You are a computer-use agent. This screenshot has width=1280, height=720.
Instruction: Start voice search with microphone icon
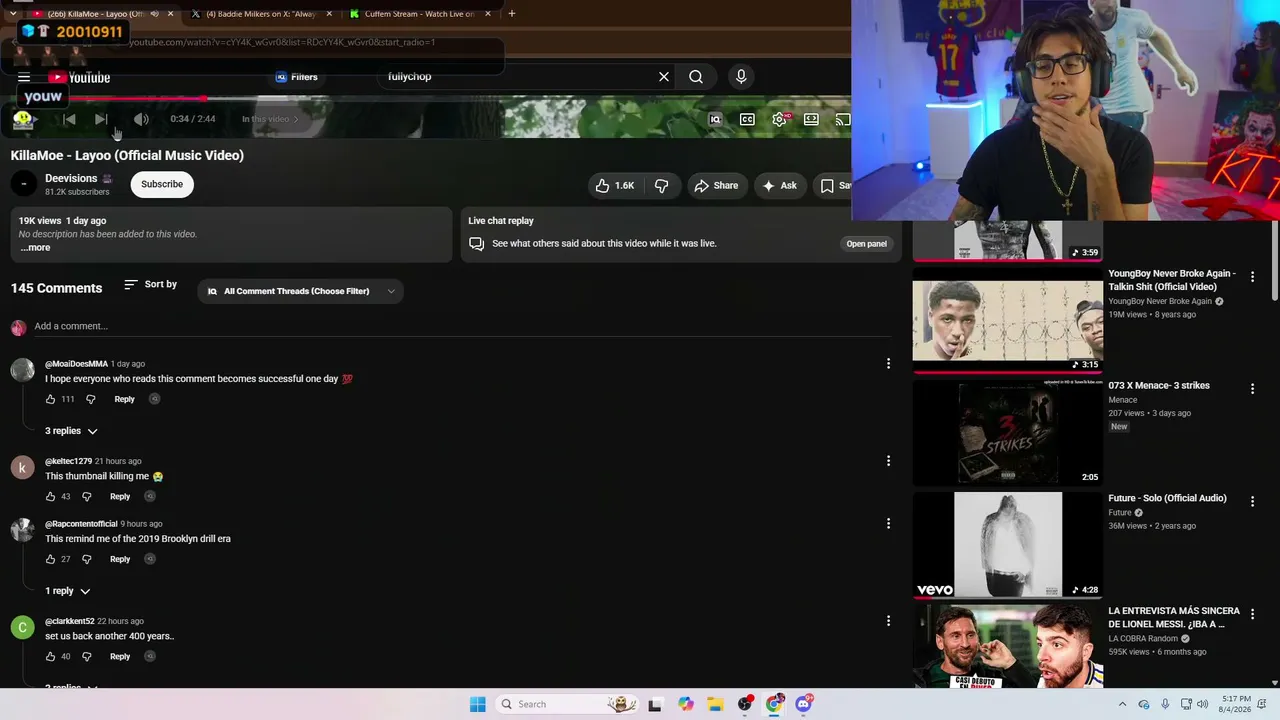(741, 77)
